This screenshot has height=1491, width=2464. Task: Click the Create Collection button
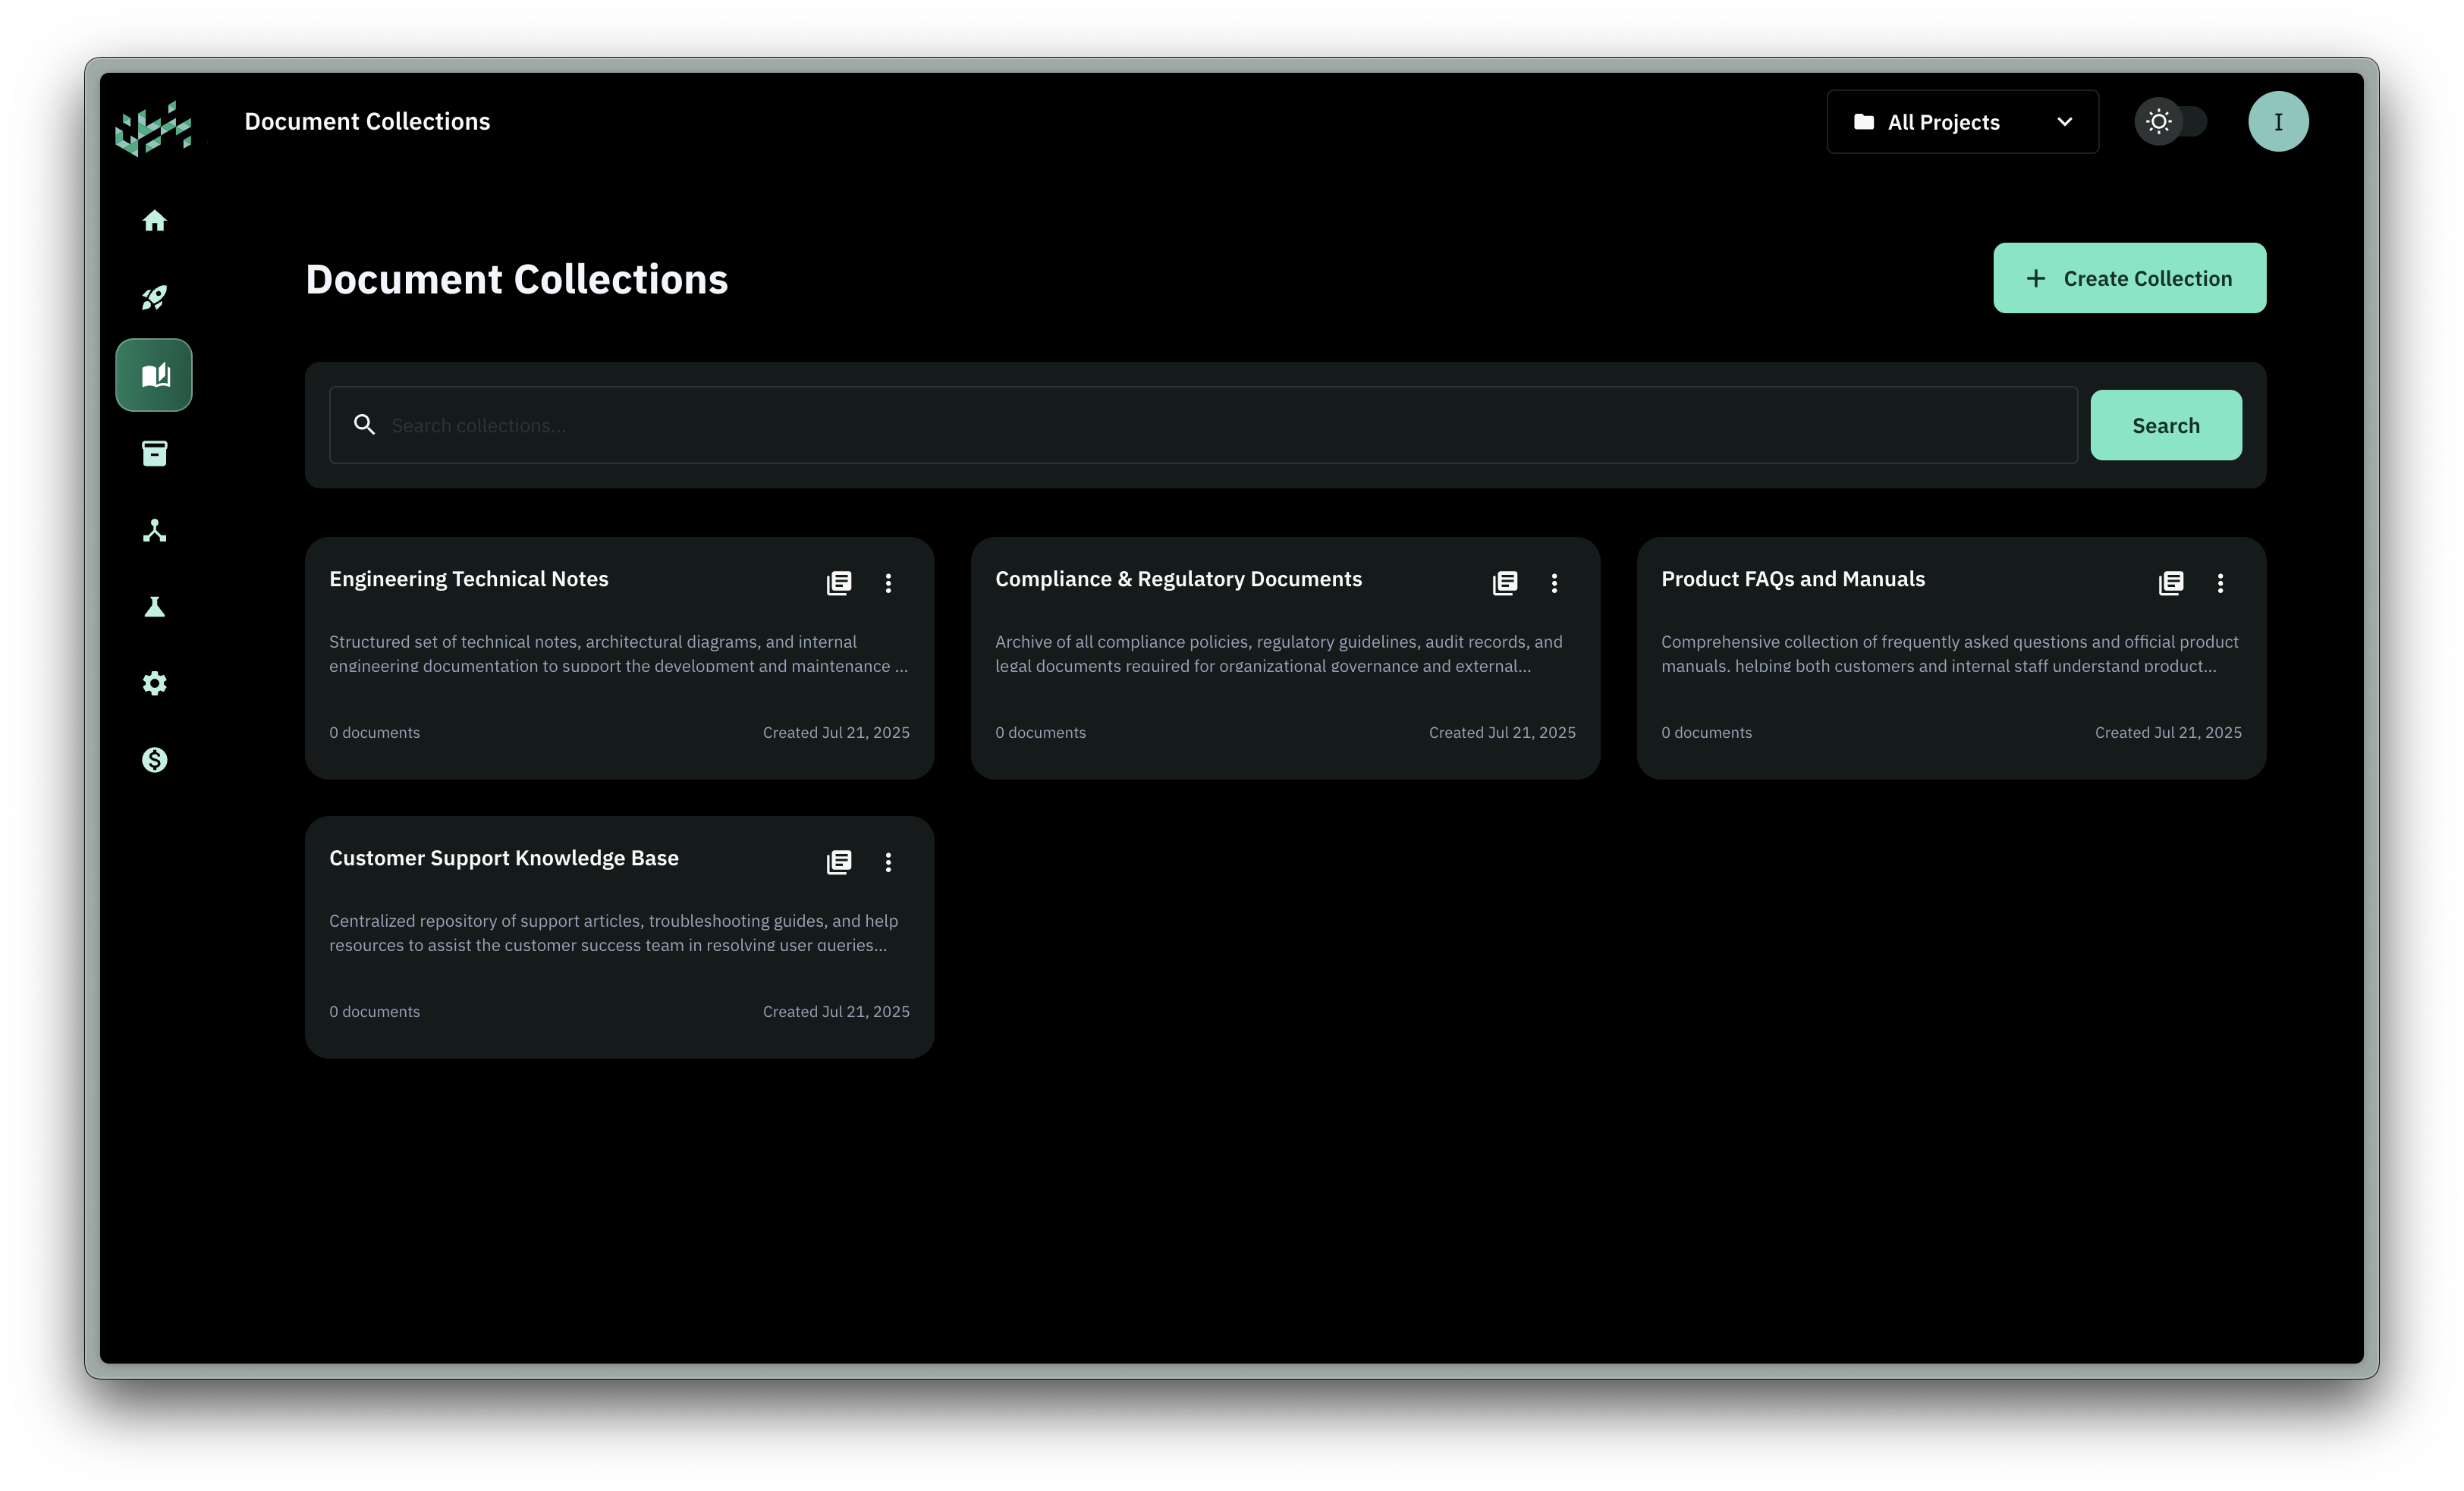pyautogui.click(x=2129, y=278)
